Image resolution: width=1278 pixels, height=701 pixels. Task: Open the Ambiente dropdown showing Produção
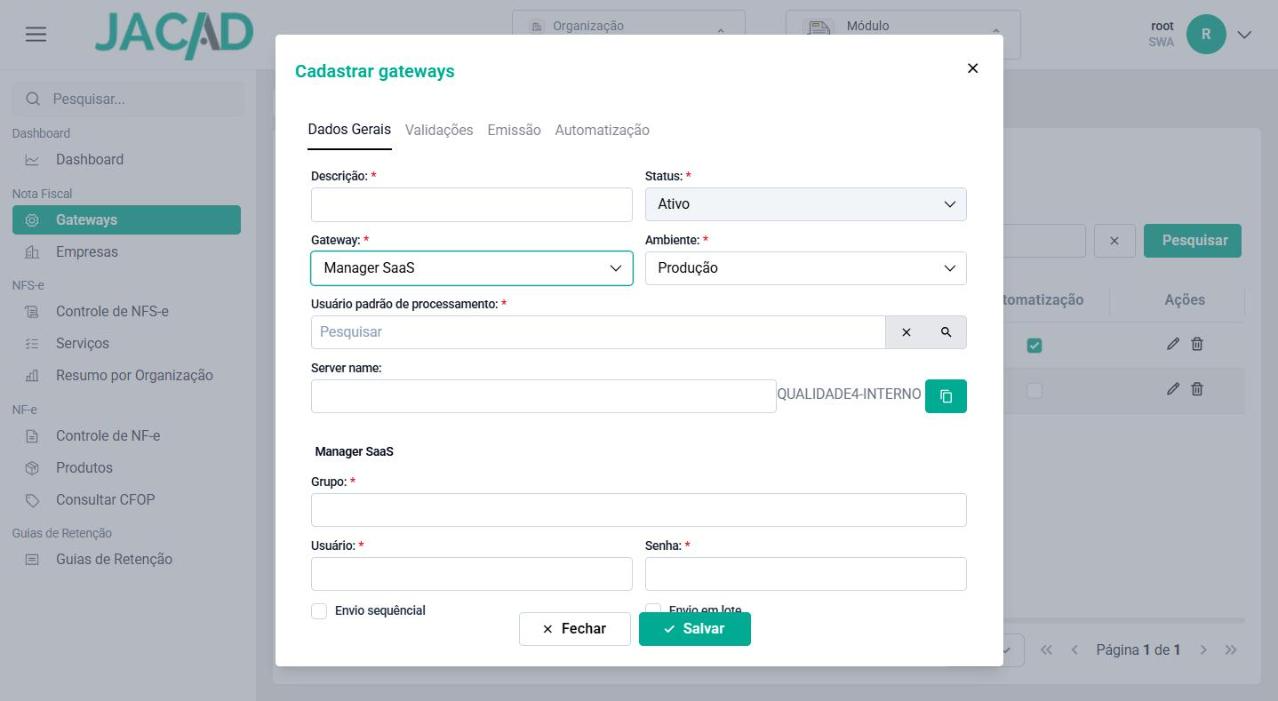click(x=806, y=268)
